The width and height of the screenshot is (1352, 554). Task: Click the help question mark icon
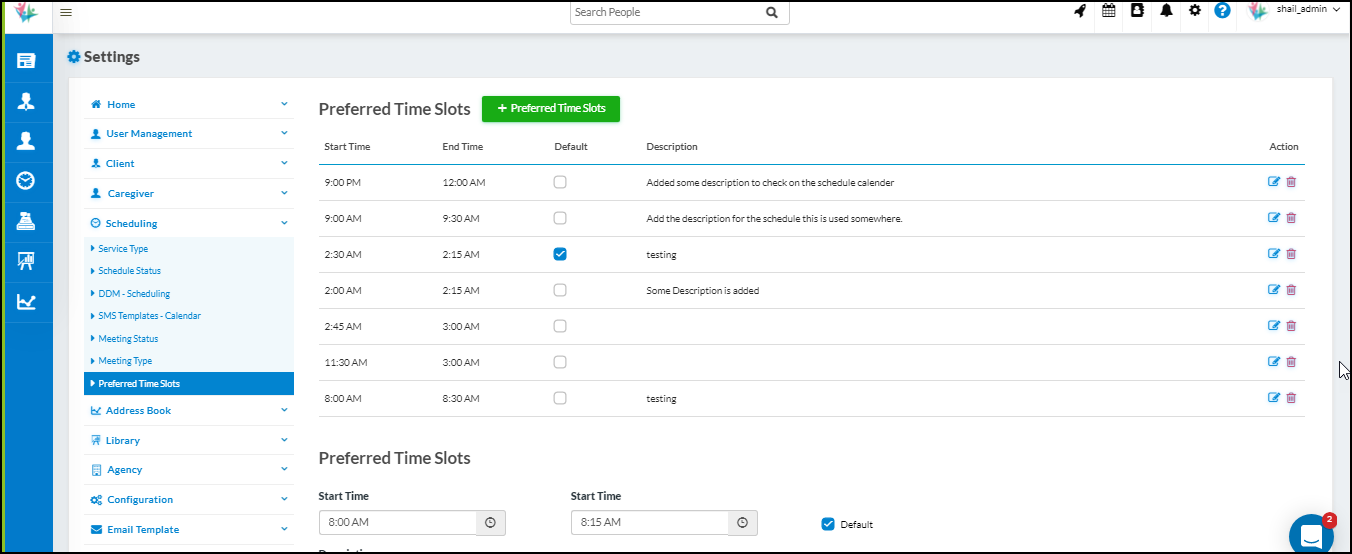pos(1222,11)
